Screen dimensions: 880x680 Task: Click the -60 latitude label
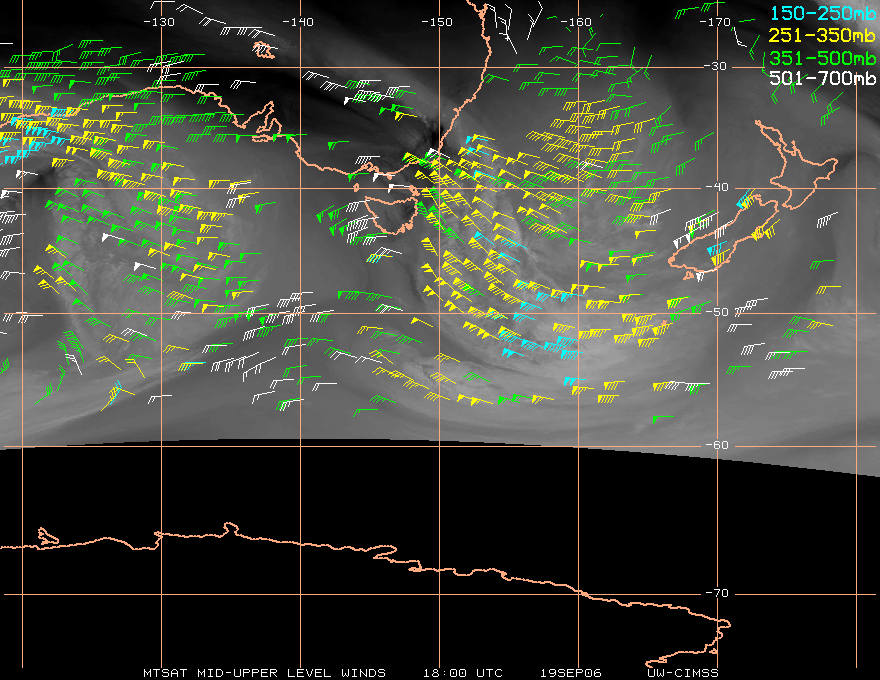tap(717, 445)
